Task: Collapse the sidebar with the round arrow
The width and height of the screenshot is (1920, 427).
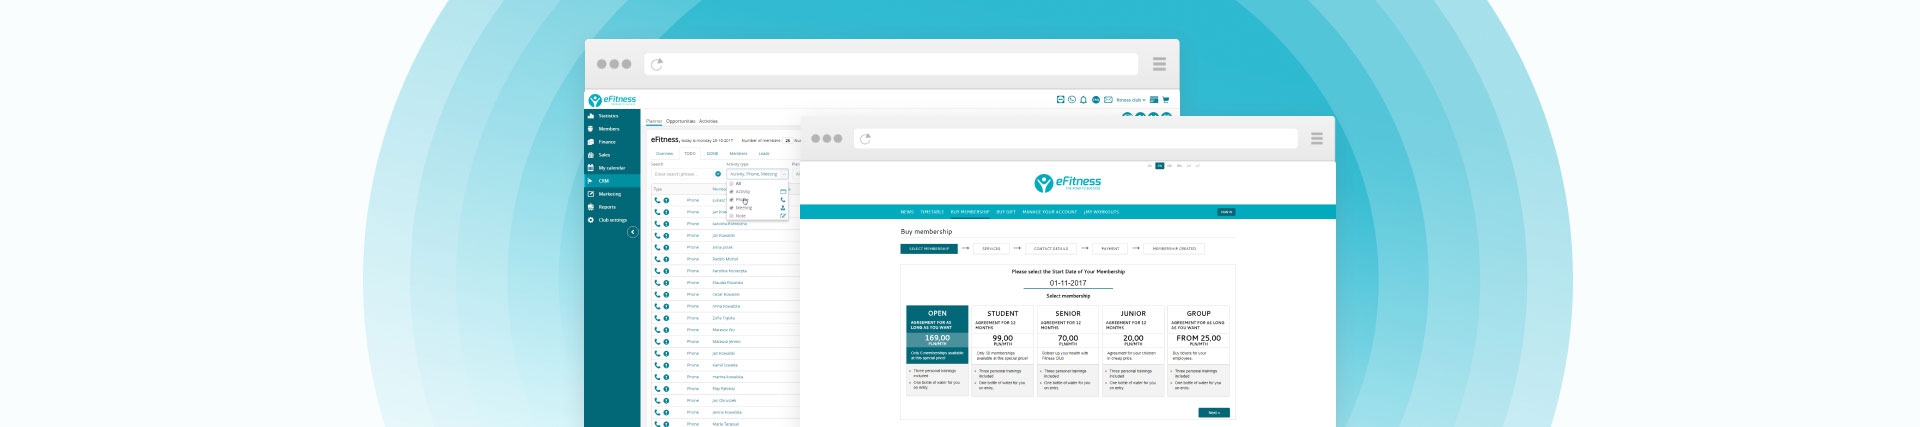Action: click(632, 232)
